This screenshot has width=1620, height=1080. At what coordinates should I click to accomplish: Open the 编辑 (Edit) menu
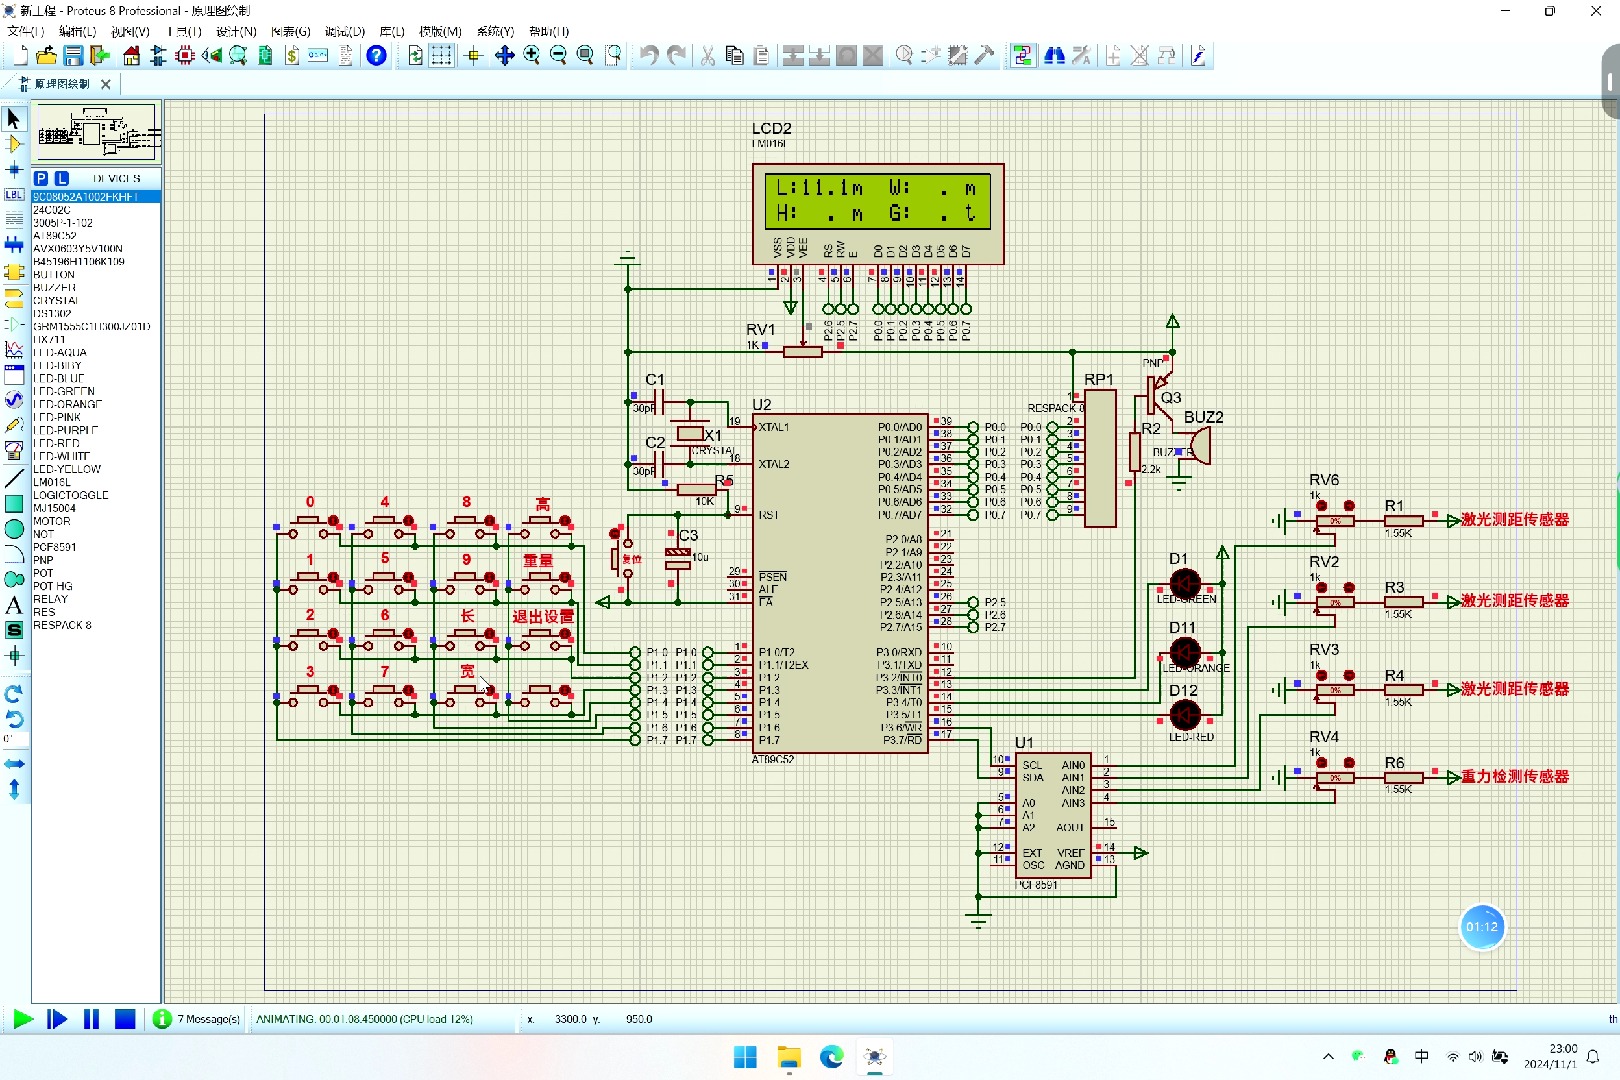pos(77,32)
